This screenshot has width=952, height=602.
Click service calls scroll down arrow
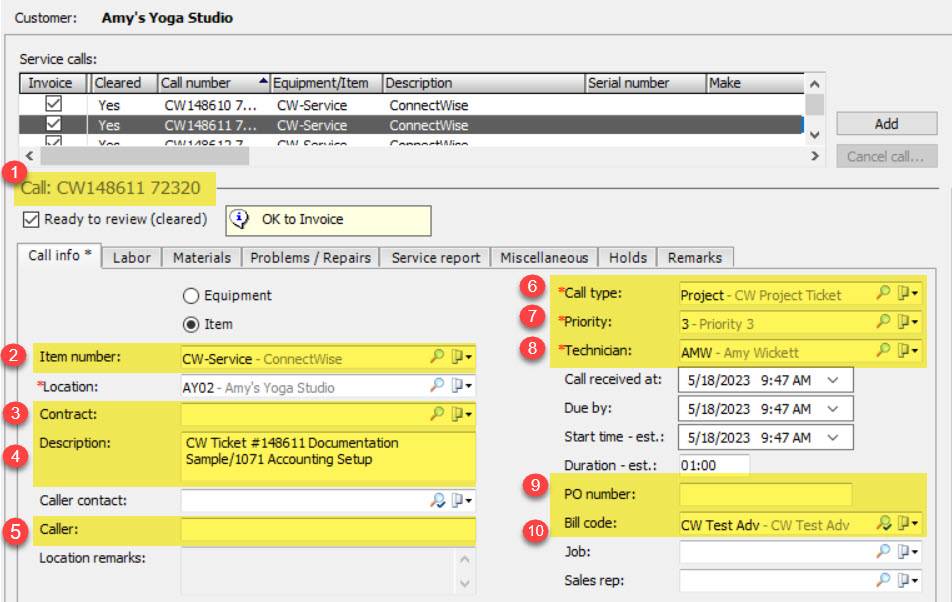(815, 135)
